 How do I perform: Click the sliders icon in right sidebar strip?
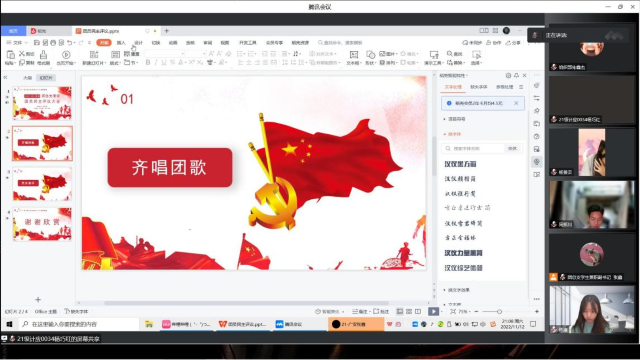(x=537, y=98)
